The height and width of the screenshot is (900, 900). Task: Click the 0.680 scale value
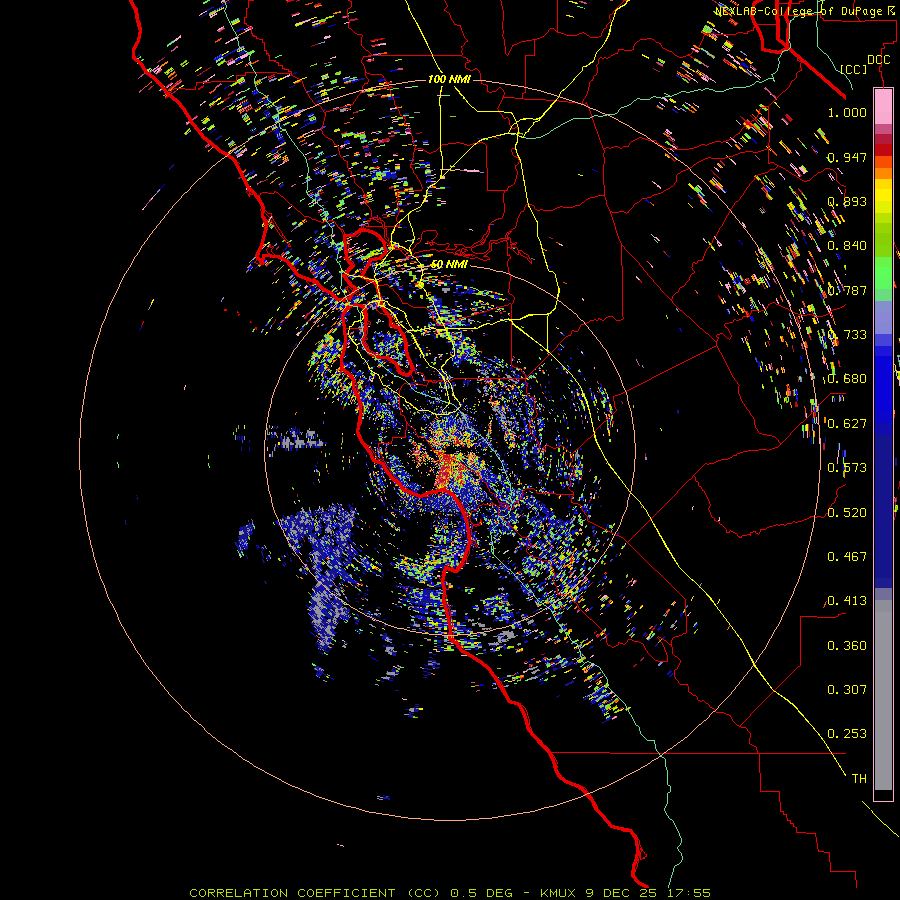[847, 379]
